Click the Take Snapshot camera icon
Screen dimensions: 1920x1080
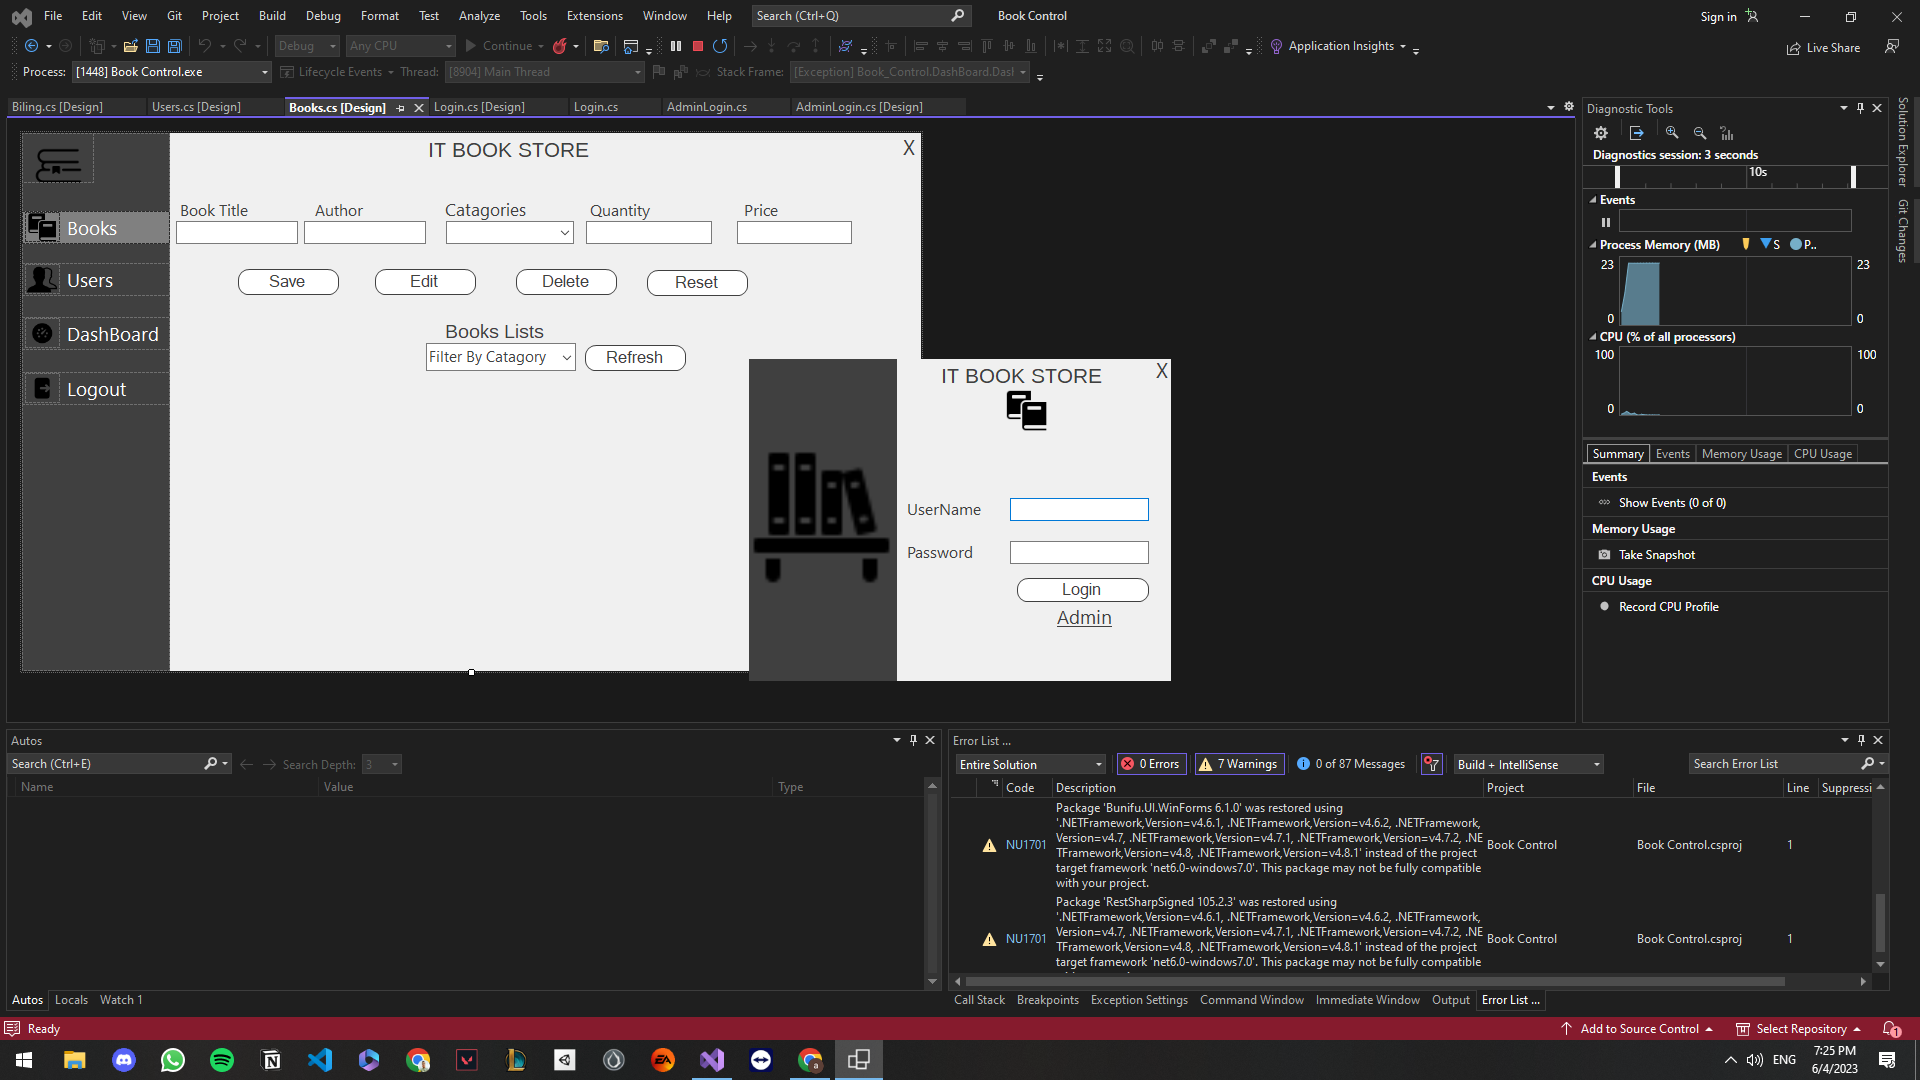(1604, 555)
